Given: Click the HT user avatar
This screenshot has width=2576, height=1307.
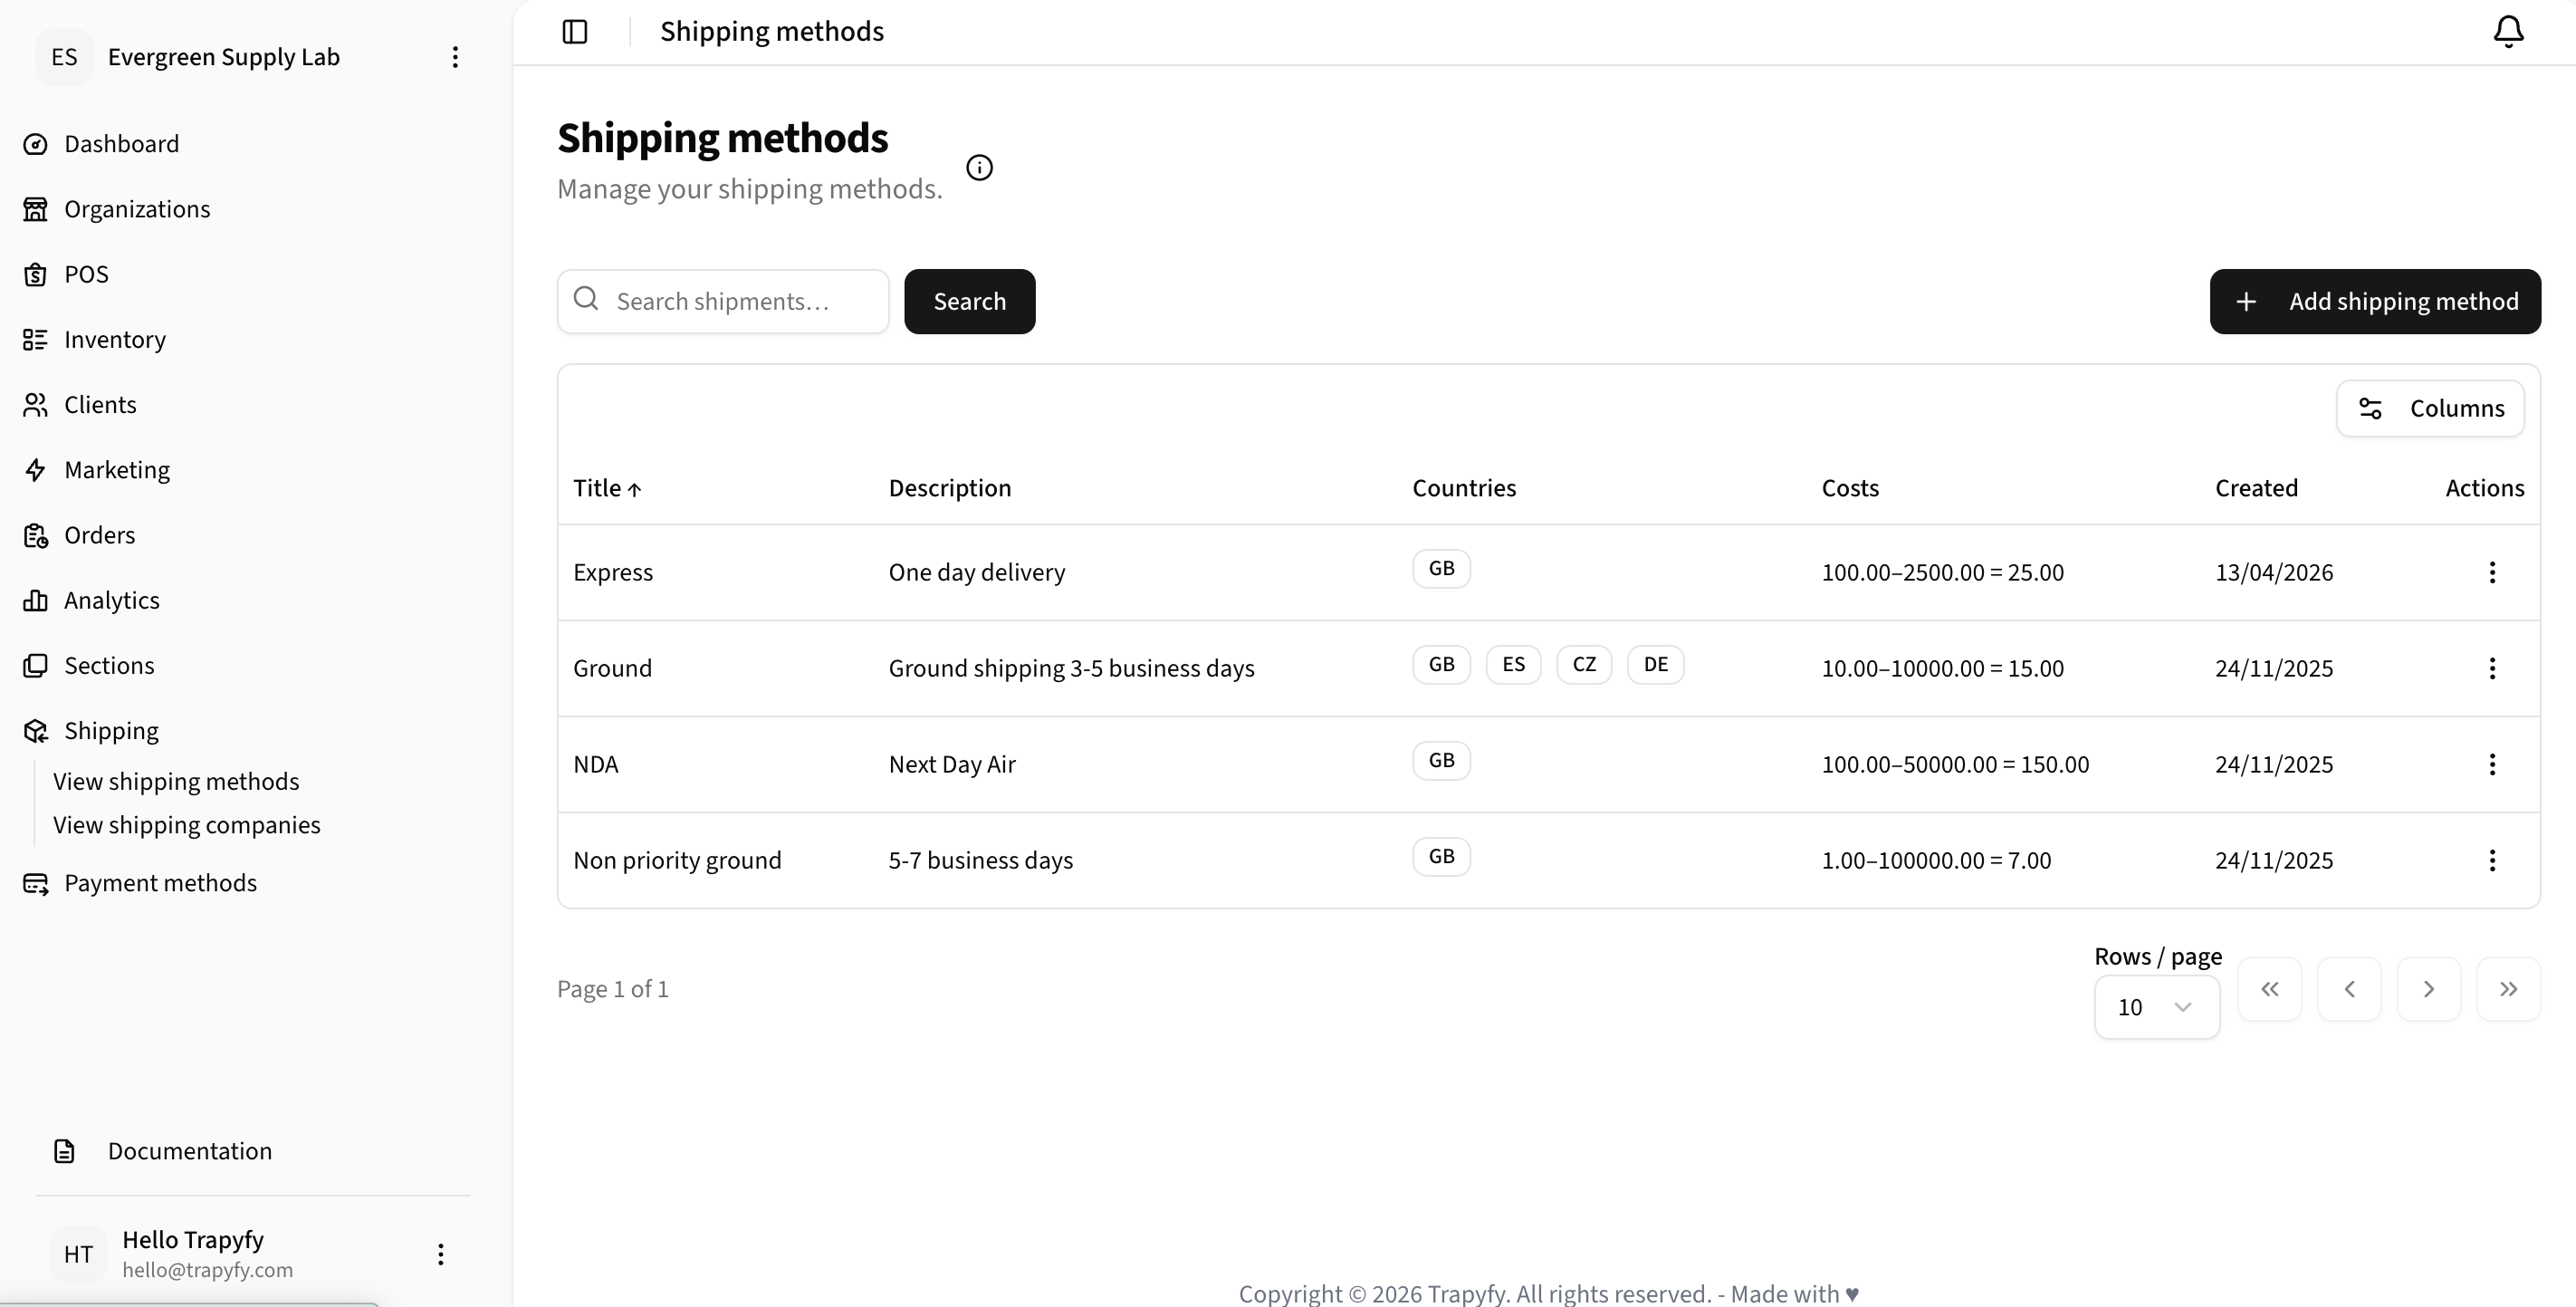Looking at the screenshot, I should point(78,1254).
